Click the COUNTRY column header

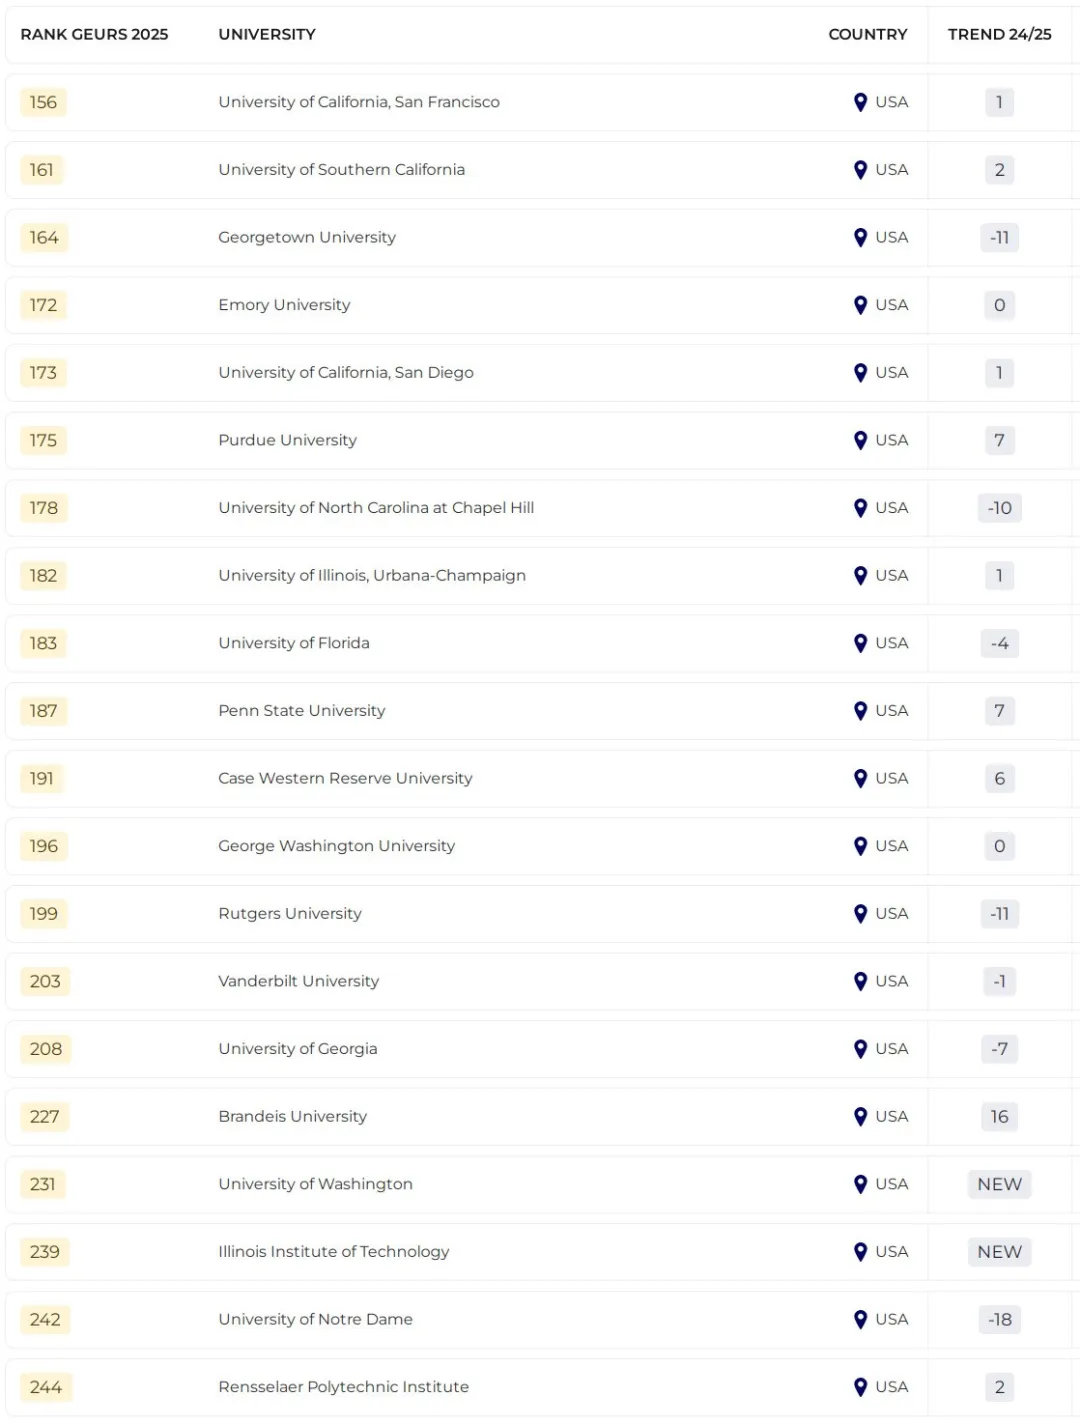click(x=867, y=34)
